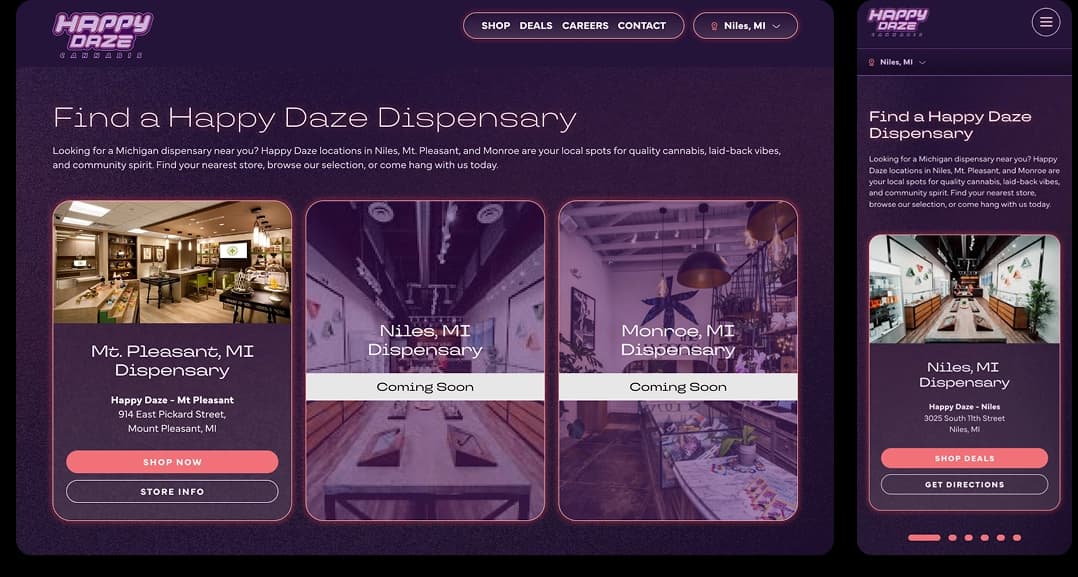Open the hamburger menu in mobile view
This screenshot has width=1078, height=577.
(x=1046, y=22)
